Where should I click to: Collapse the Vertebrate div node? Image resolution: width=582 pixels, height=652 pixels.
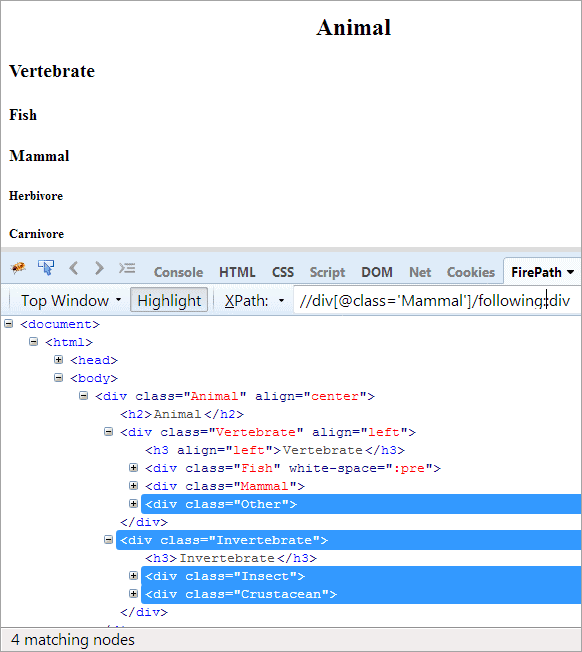tap(109, 432)
